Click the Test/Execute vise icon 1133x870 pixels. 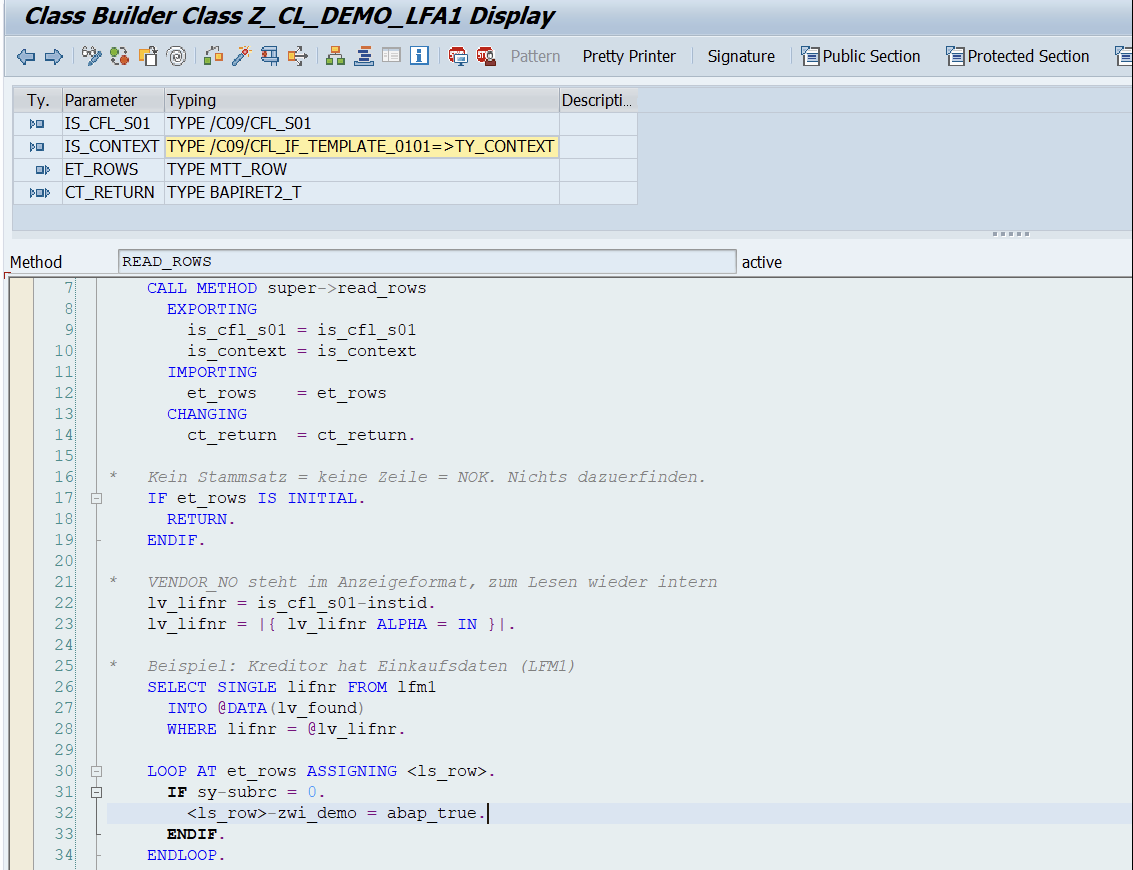click(270, 56)
